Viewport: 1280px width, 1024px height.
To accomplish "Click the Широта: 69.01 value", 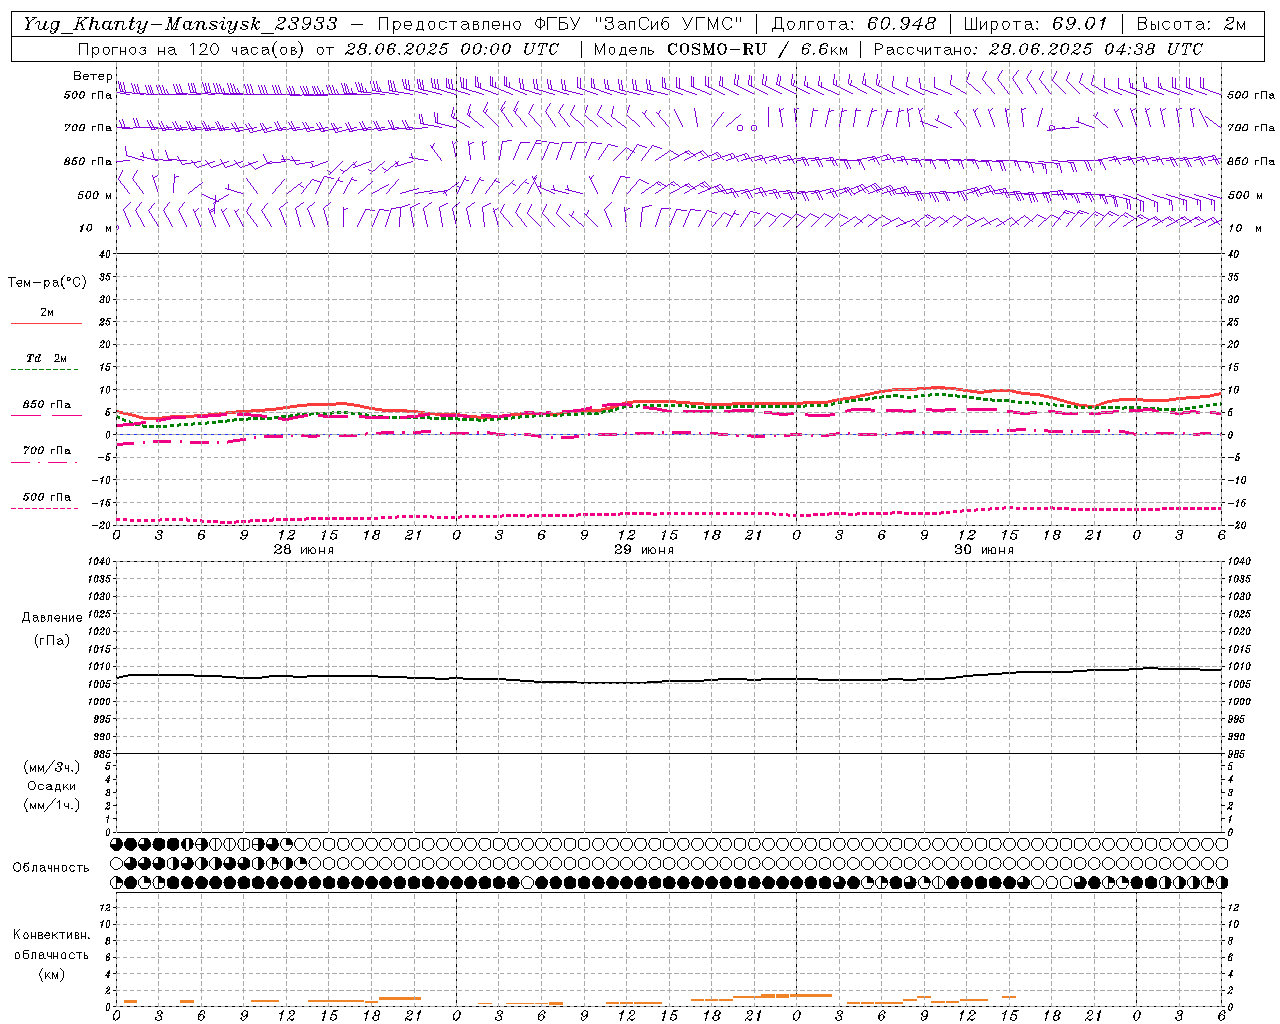I will click(x=1035, y=24).
